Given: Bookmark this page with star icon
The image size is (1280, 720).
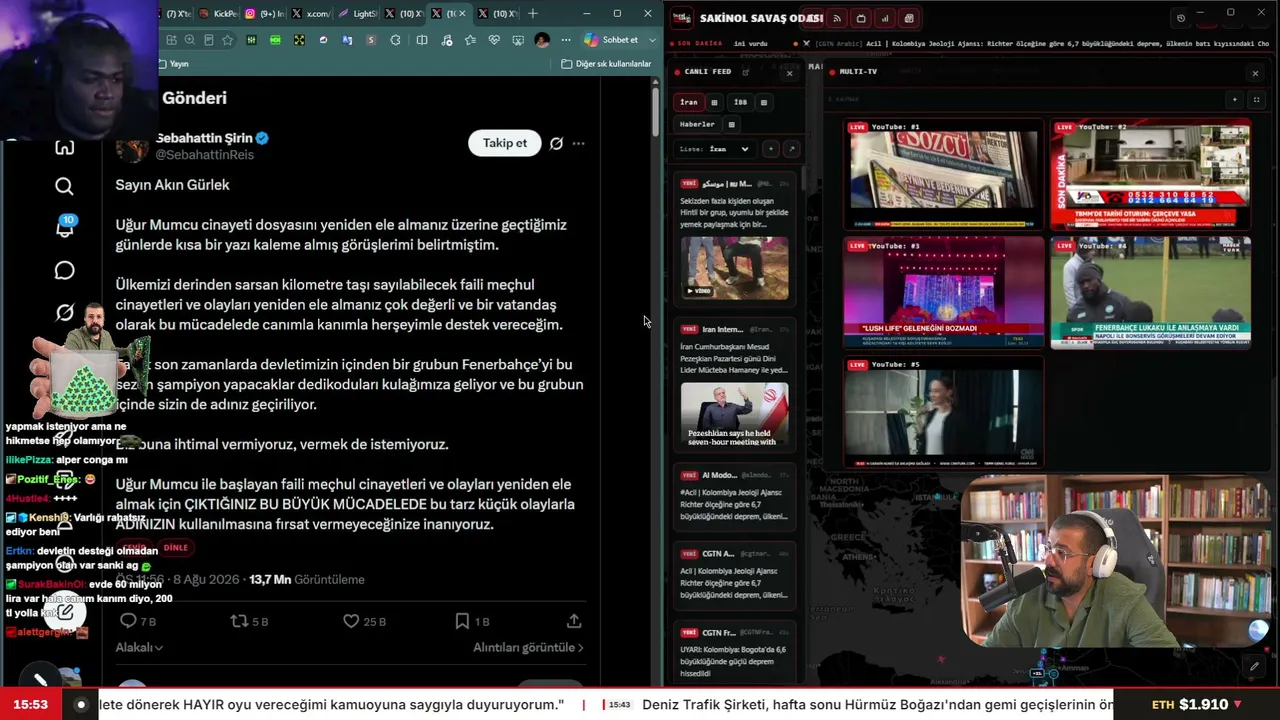Looking at the screenshot, I should coord(228,40).
